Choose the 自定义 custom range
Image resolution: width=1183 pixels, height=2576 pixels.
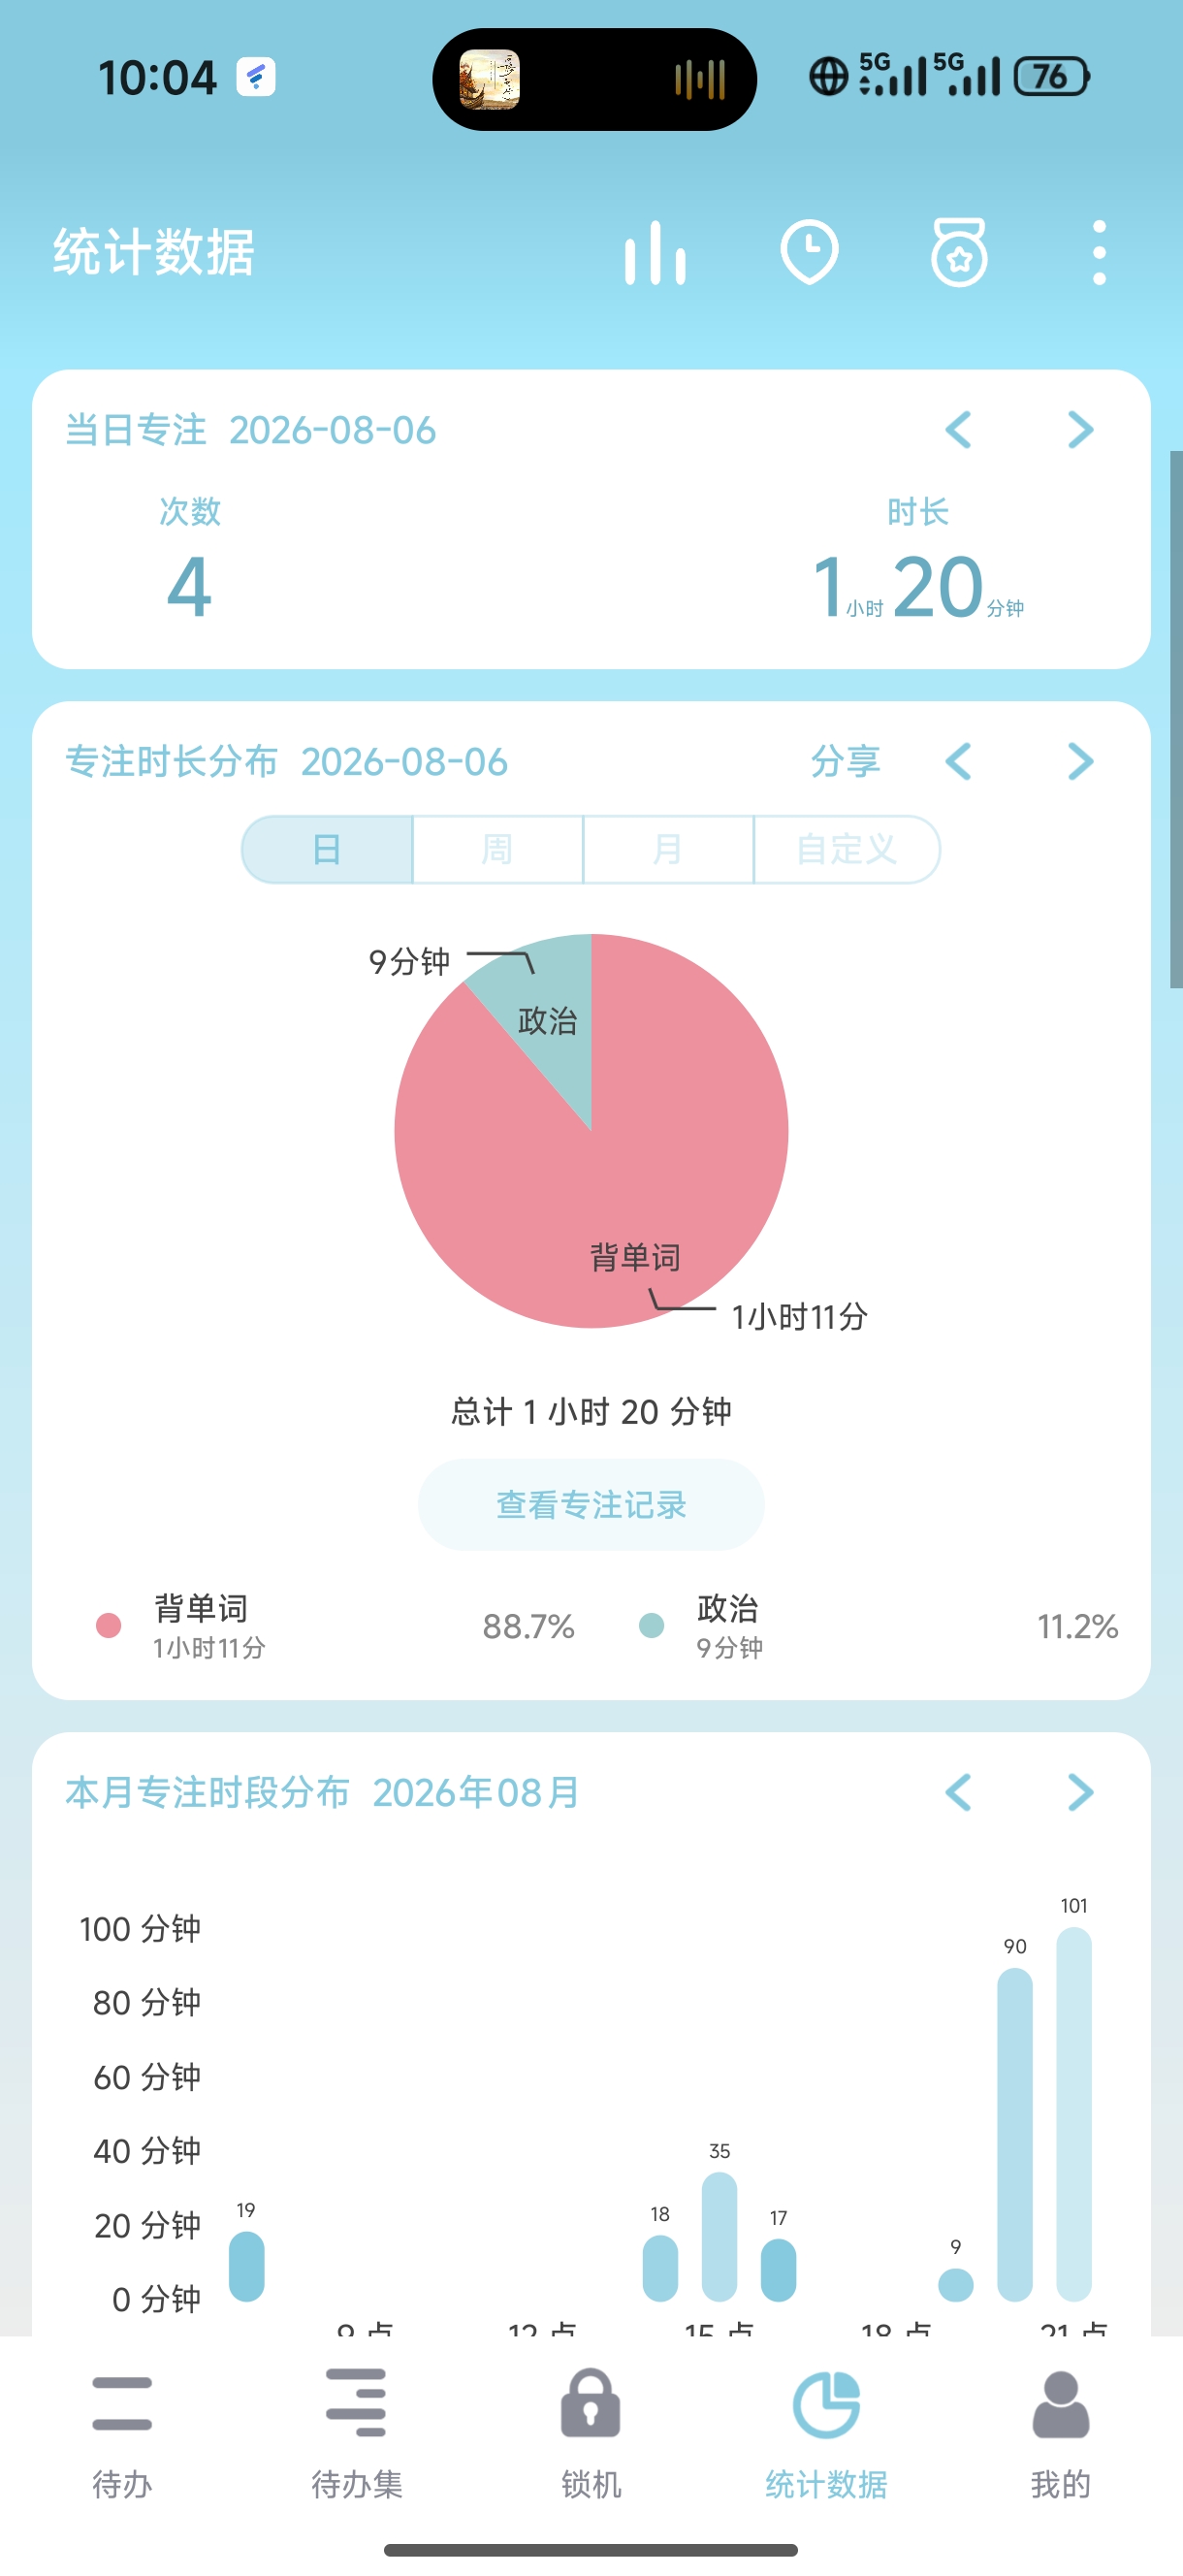(x=846, y=849)
